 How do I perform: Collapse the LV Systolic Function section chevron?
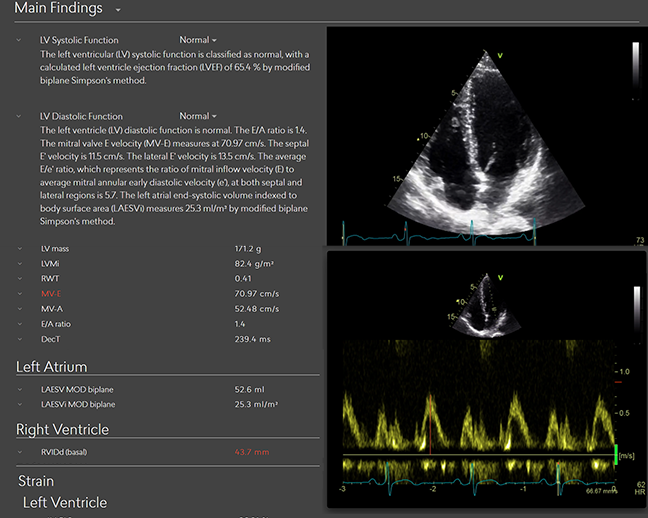click(x=19, y=40)
